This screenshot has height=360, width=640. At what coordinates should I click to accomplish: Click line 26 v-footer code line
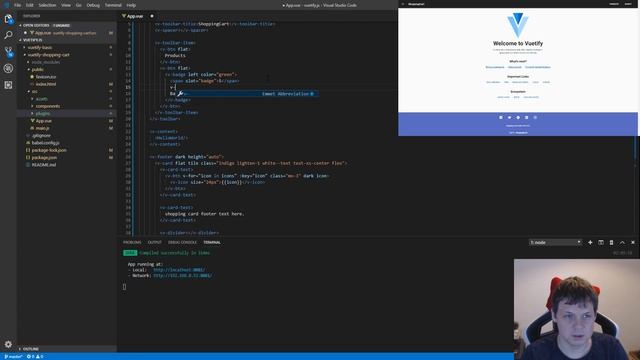point(187,157)
